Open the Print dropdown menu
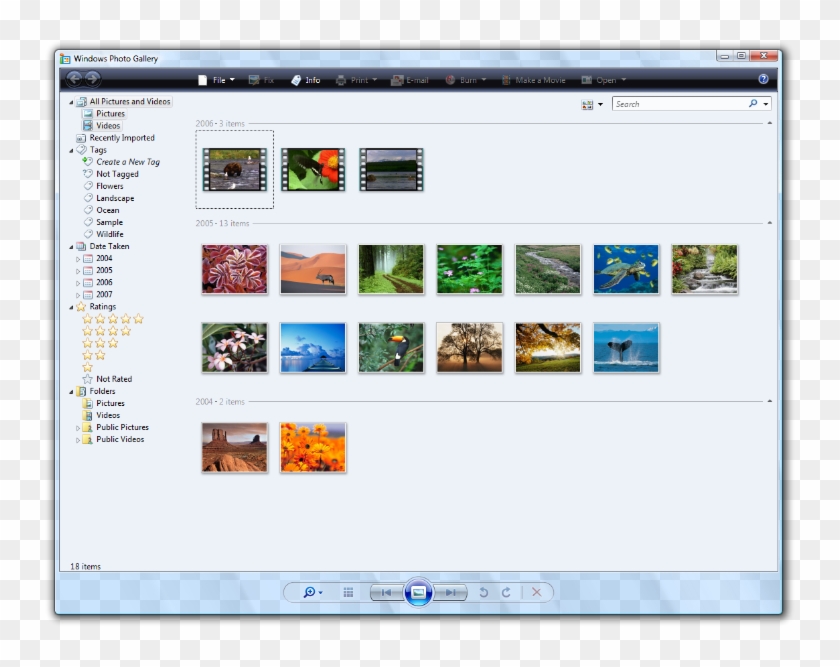 [x=374, y=80]
